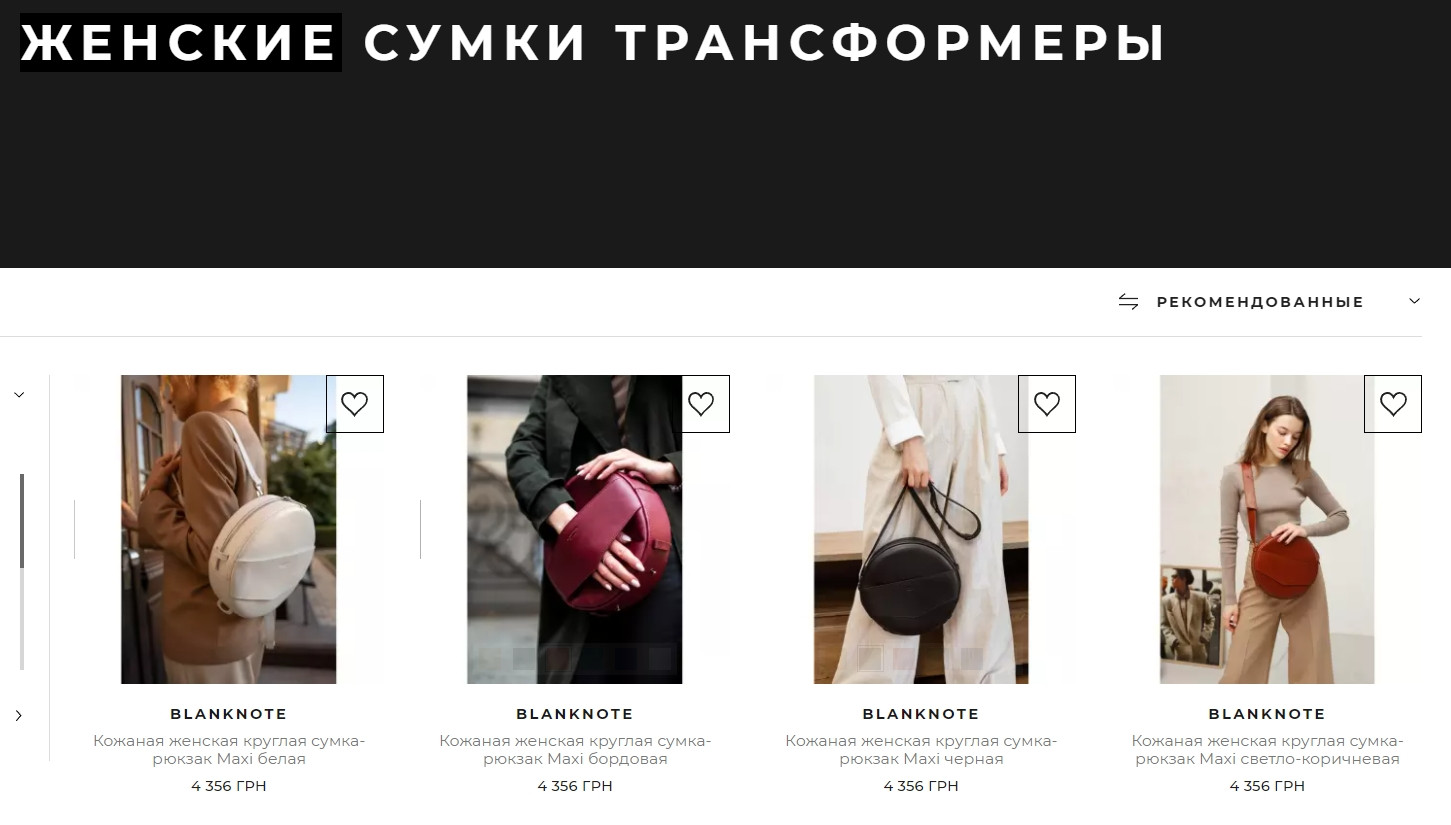Select the outlined color swatch on black bag image
Image resolution: width=1451 pixels, height=825 pixels.
tap(871, 658)
